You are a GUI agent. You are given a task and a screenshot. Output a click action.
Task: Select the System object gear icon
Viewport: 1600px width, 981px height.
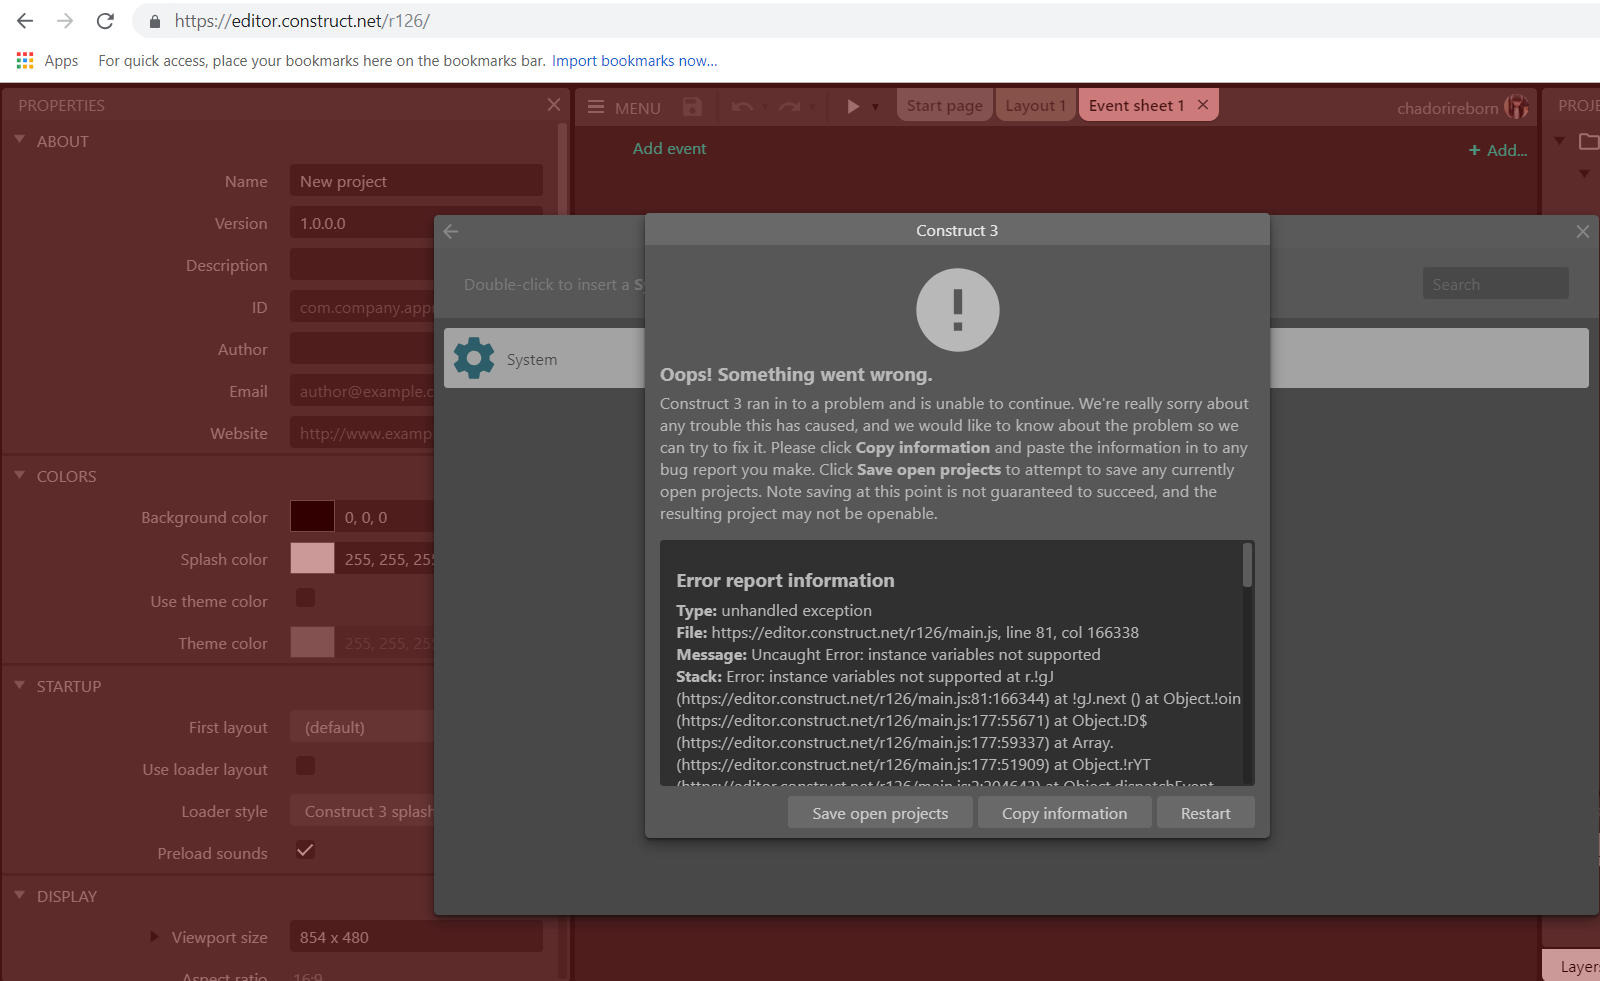coord(473,357)
